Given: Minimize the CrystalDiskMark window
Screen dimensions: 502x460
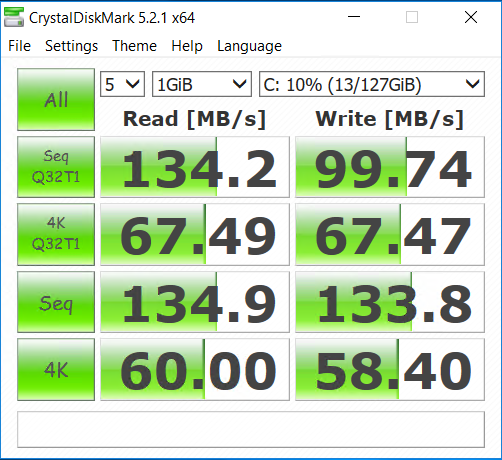Looking at the screenshot, I should pos(354,17).
